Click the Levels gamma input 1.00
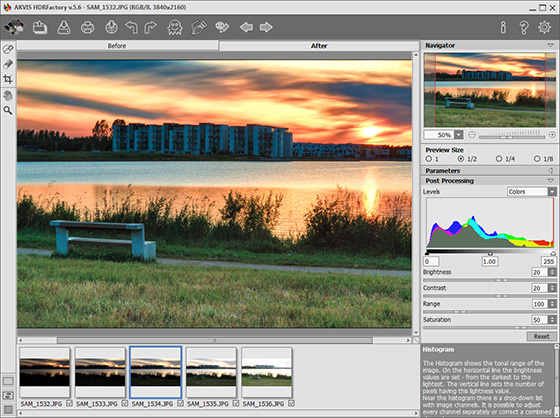560x418 pixels. point(490,262)
